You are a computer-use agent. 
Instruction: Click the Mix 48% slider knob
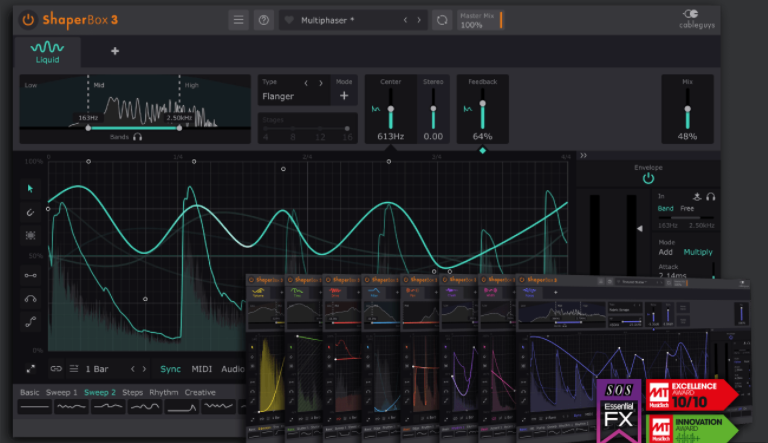688,109
